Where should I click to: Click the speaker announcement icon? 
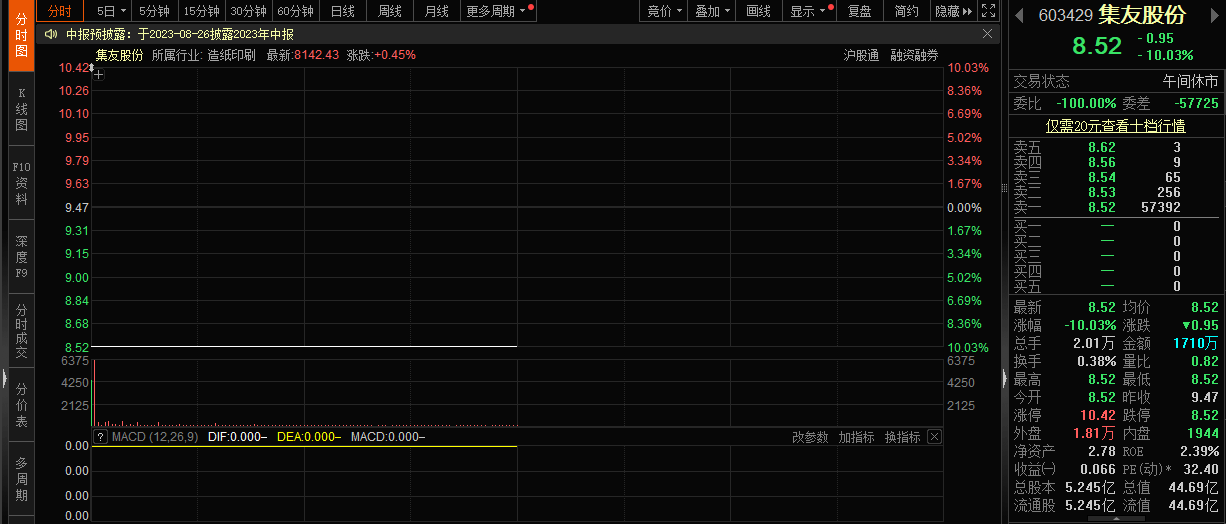(51, 34)
